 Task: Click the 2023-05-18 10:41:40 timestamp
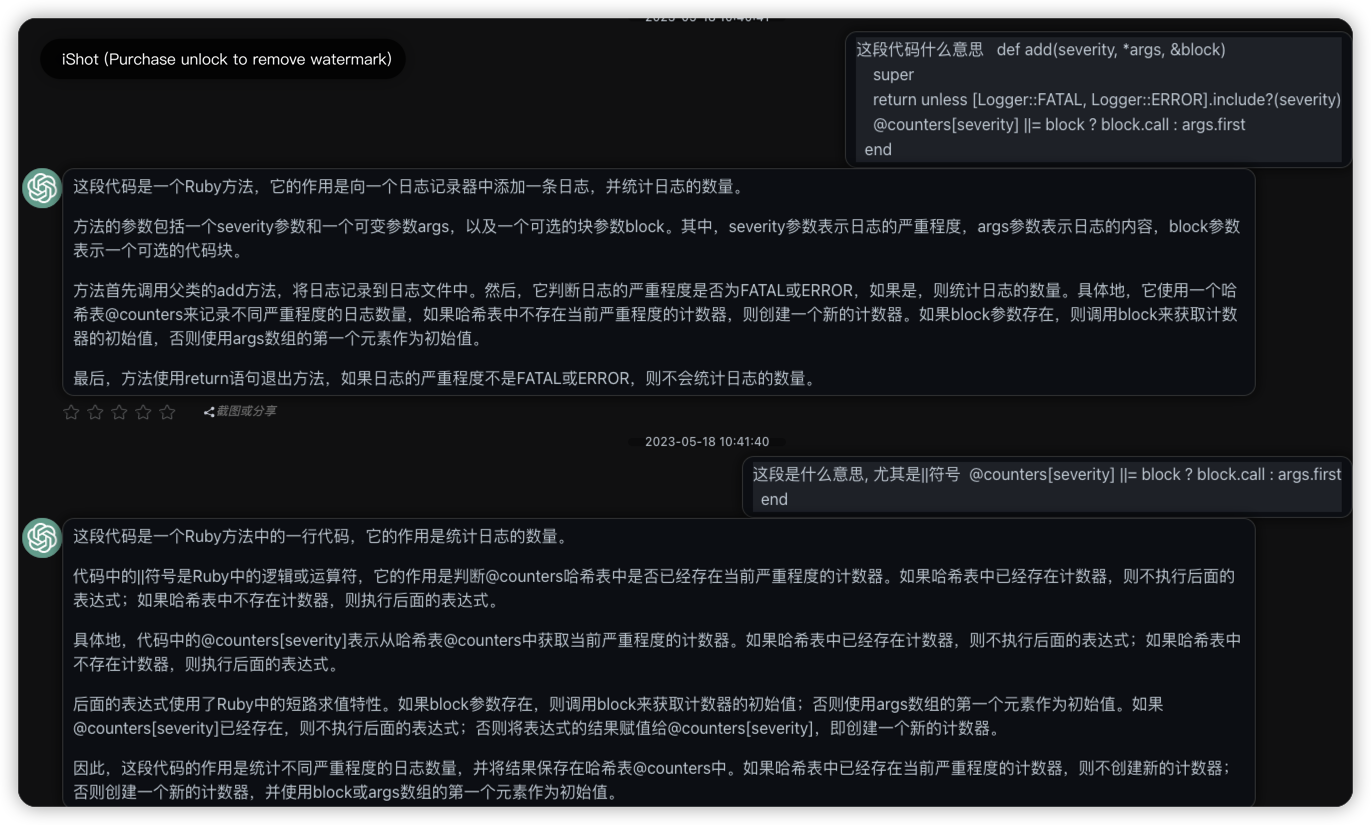pyautogui.click(x=706, y=442)
